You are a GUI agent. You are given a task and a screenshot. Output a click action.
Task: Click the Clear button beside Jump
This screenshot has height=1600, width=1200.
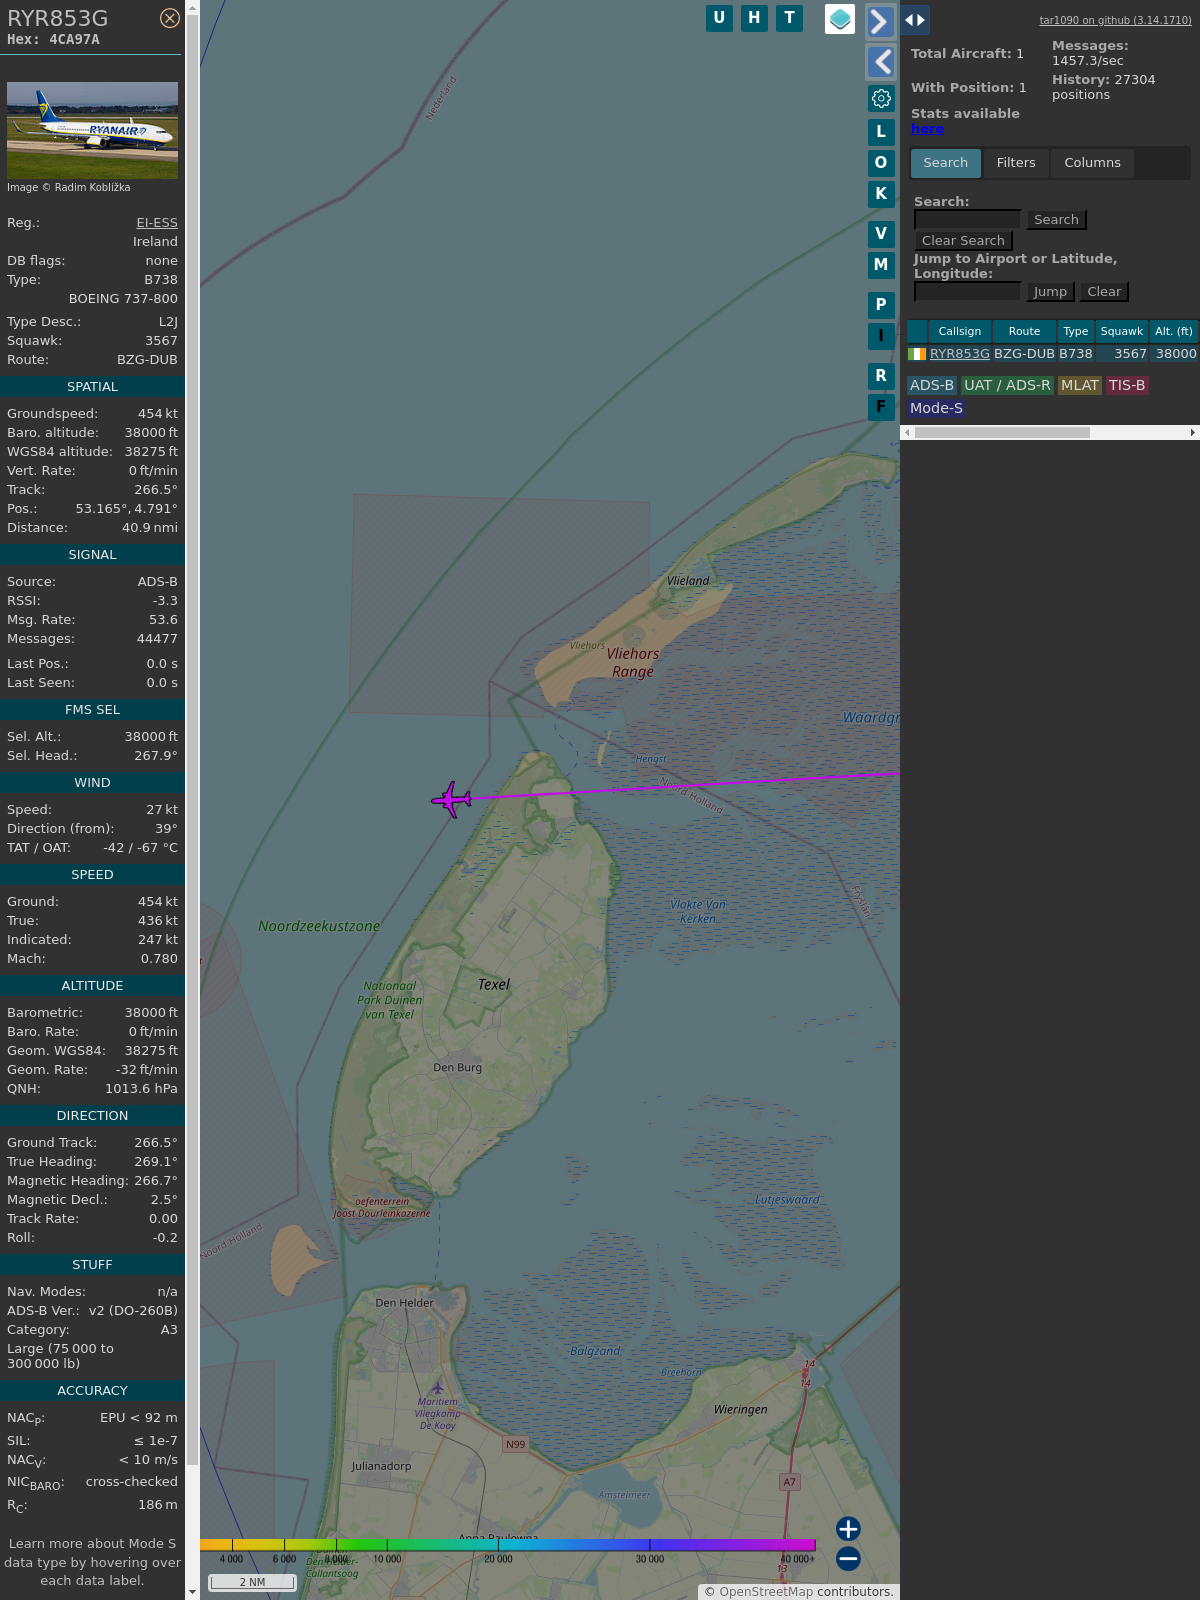click(x=1104, y=292)
